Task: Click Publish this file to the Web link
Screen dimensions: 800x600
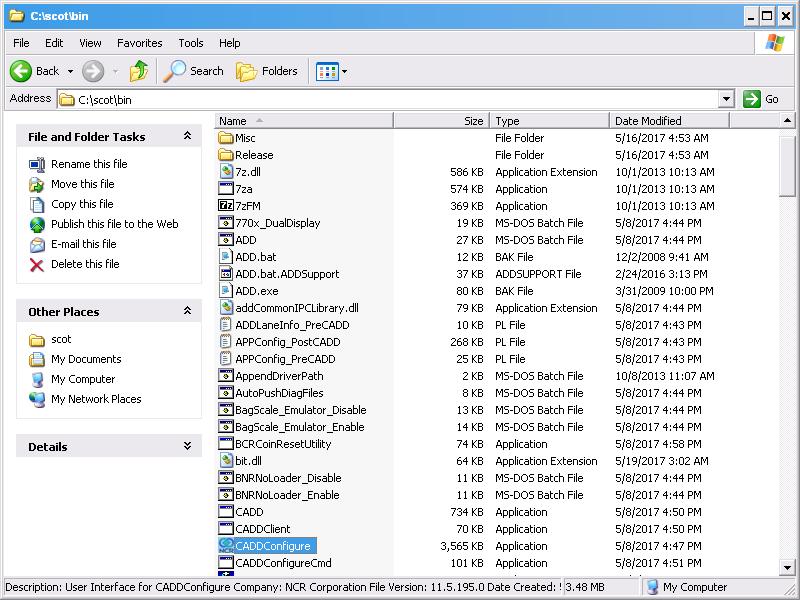Action: (115, 224)
